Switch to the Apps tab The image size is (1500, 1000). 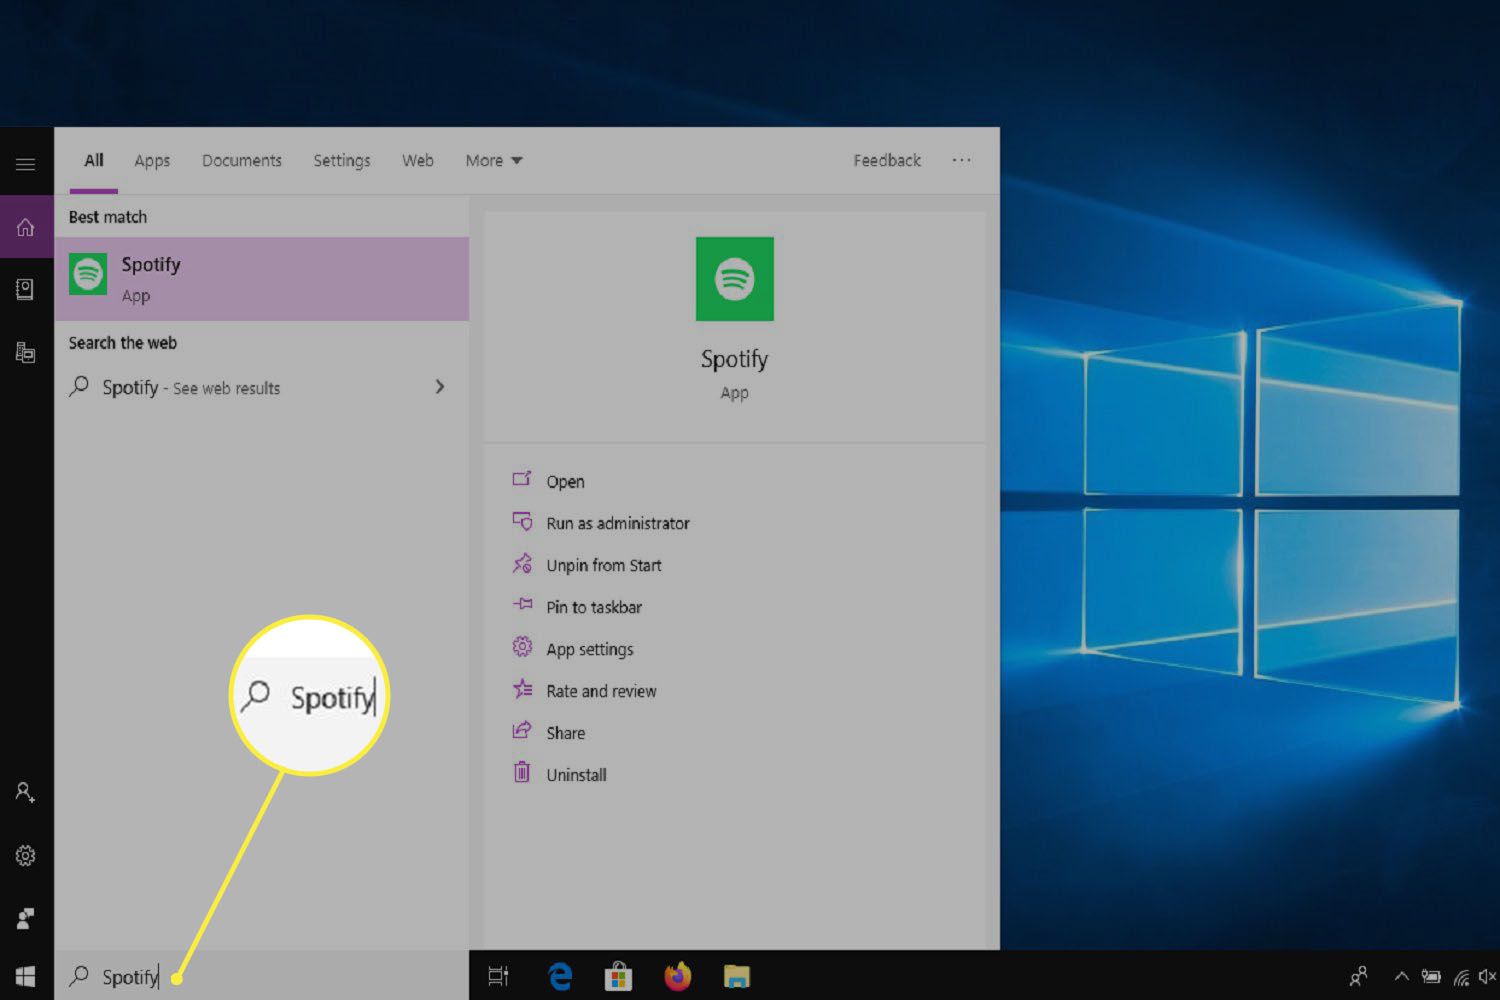tap(152, 160)
